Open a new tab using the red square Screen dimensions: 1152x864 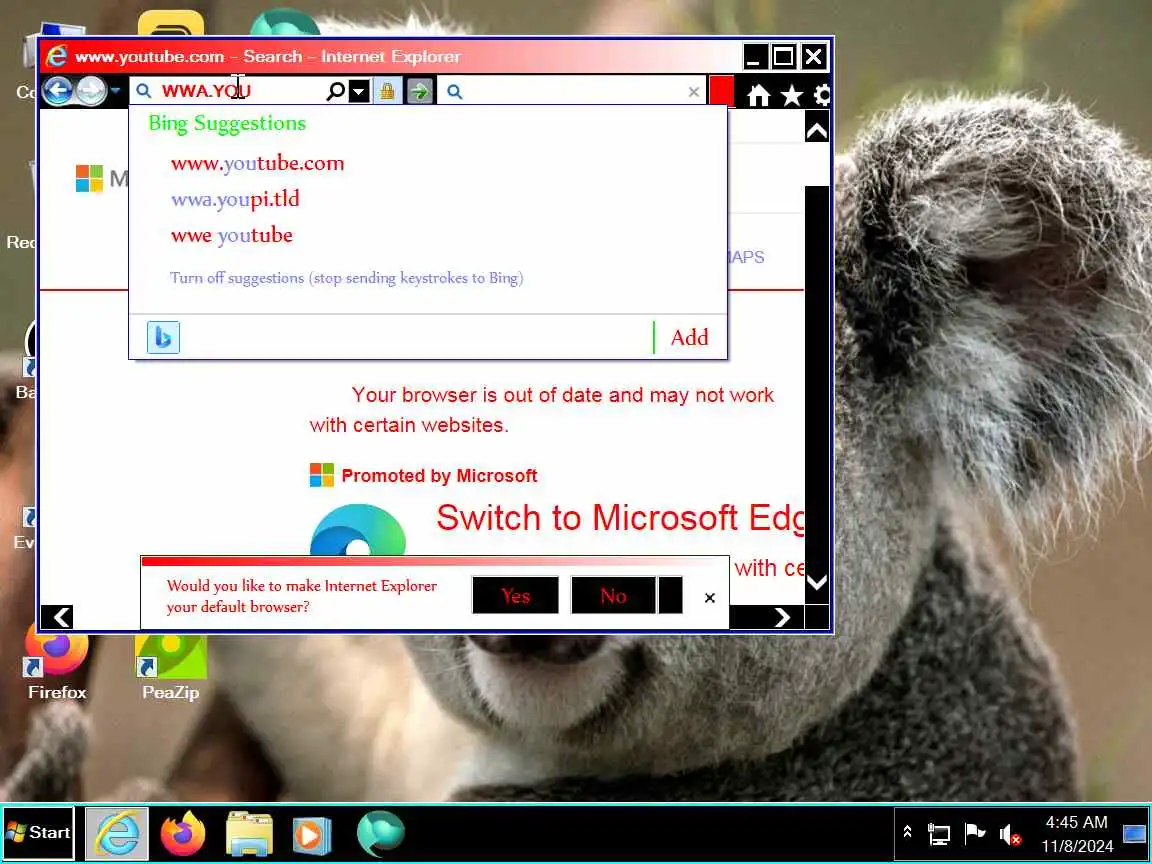tap(721, 90)
